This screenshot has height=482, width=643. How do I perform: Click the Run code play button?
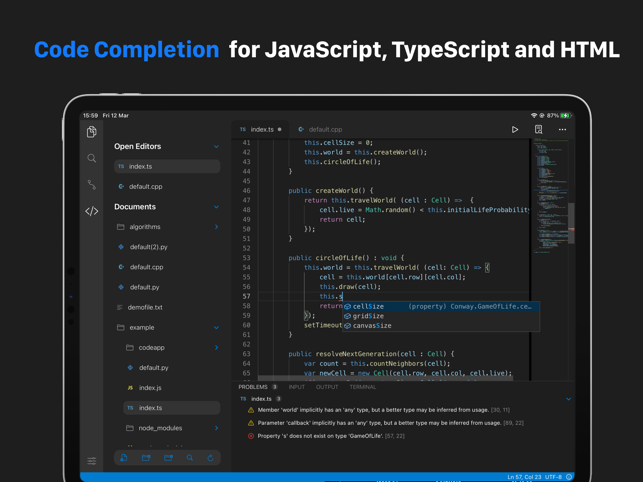(x=515, y=129)
